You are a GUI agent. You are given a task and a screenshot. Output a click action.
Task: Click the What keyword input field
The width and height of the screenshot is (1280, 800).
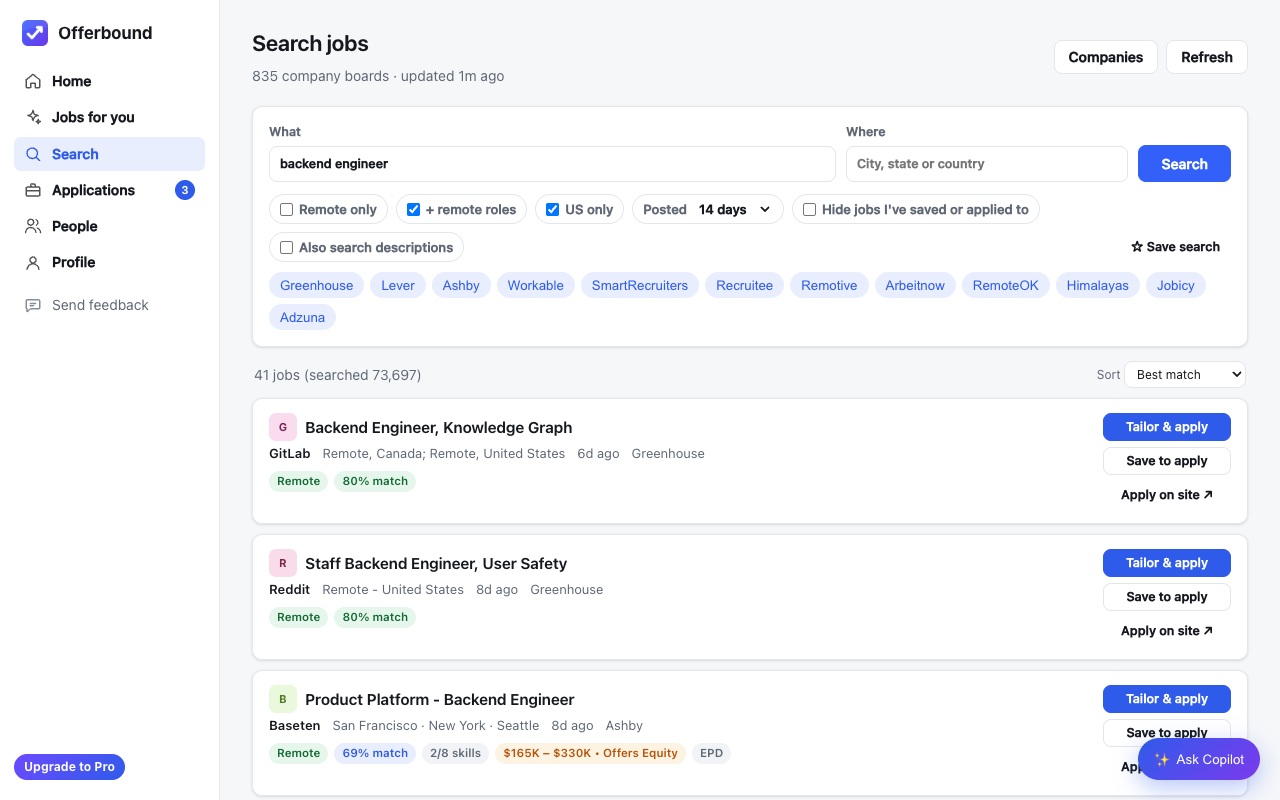[x=552, y=164]
